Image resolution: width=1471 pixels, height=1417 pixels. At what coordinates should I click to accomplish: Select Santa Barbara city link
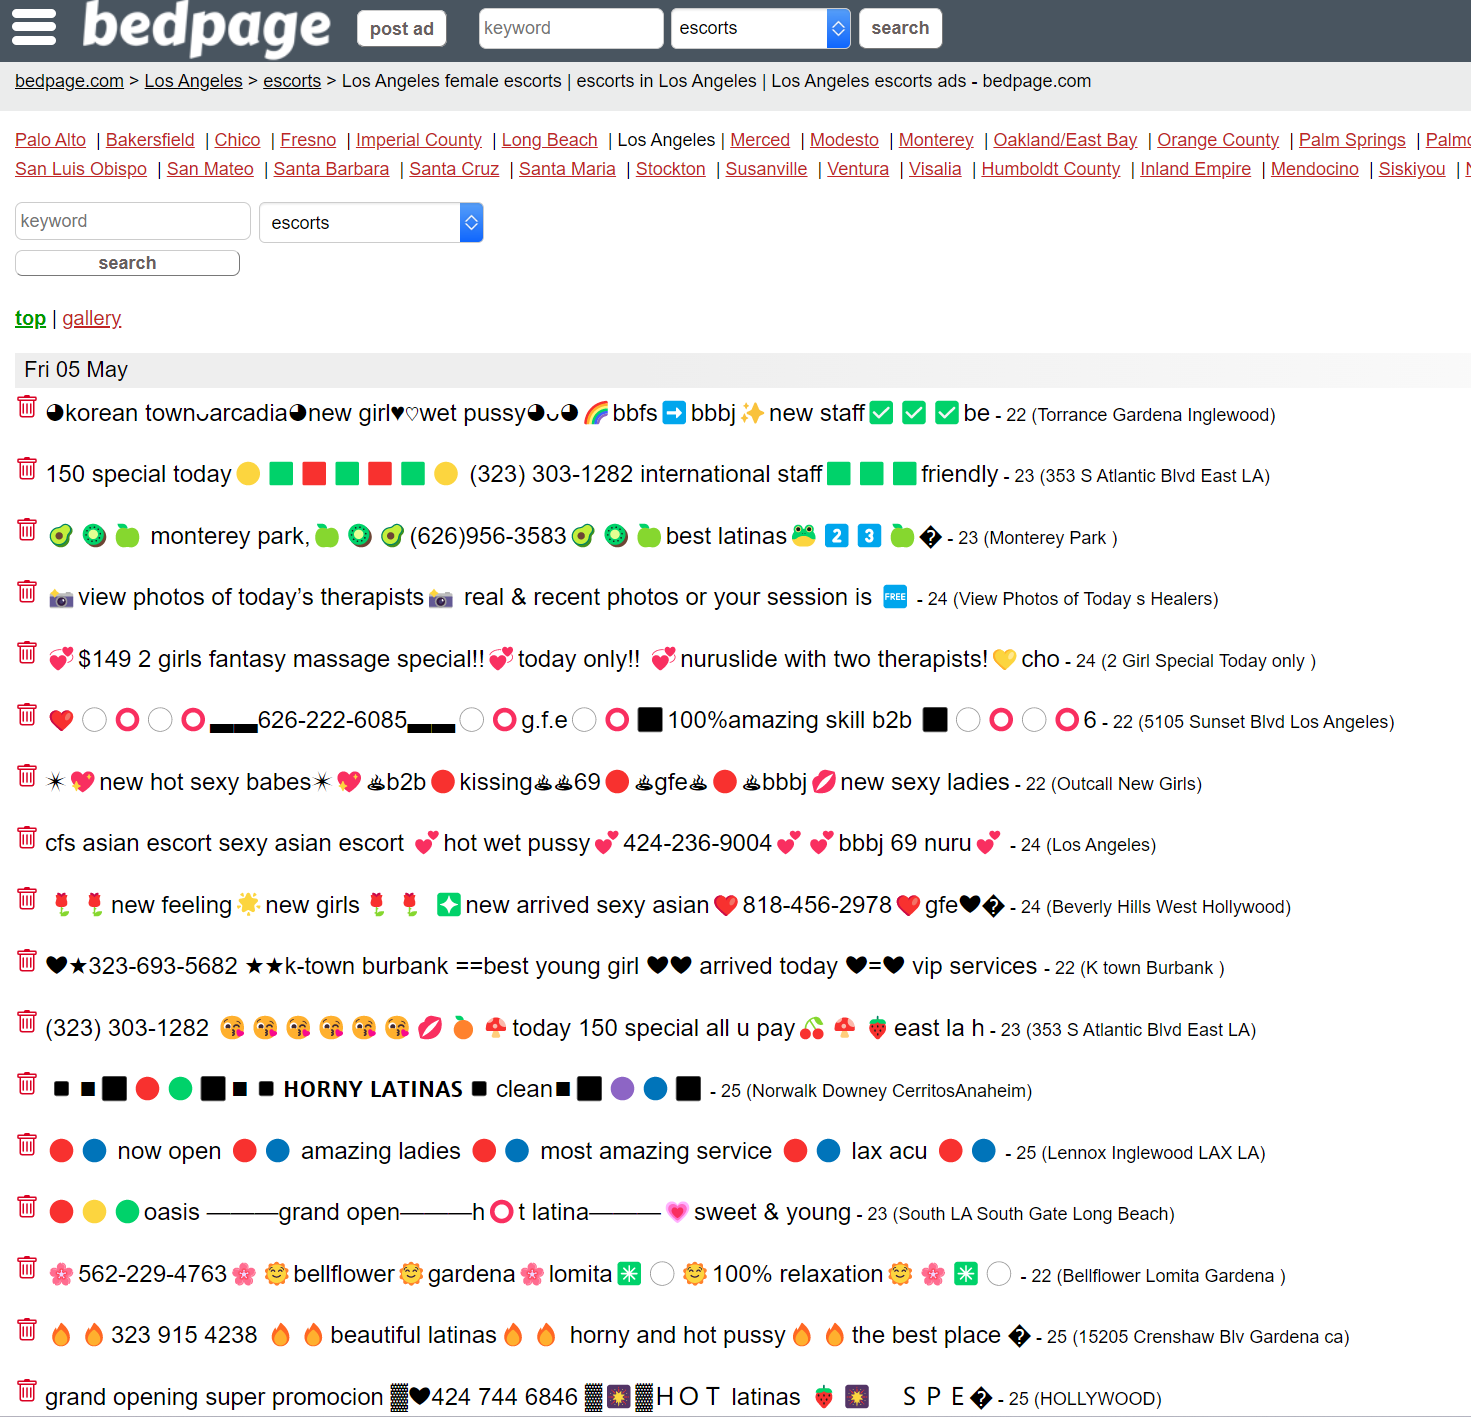[x=331, y=169]
